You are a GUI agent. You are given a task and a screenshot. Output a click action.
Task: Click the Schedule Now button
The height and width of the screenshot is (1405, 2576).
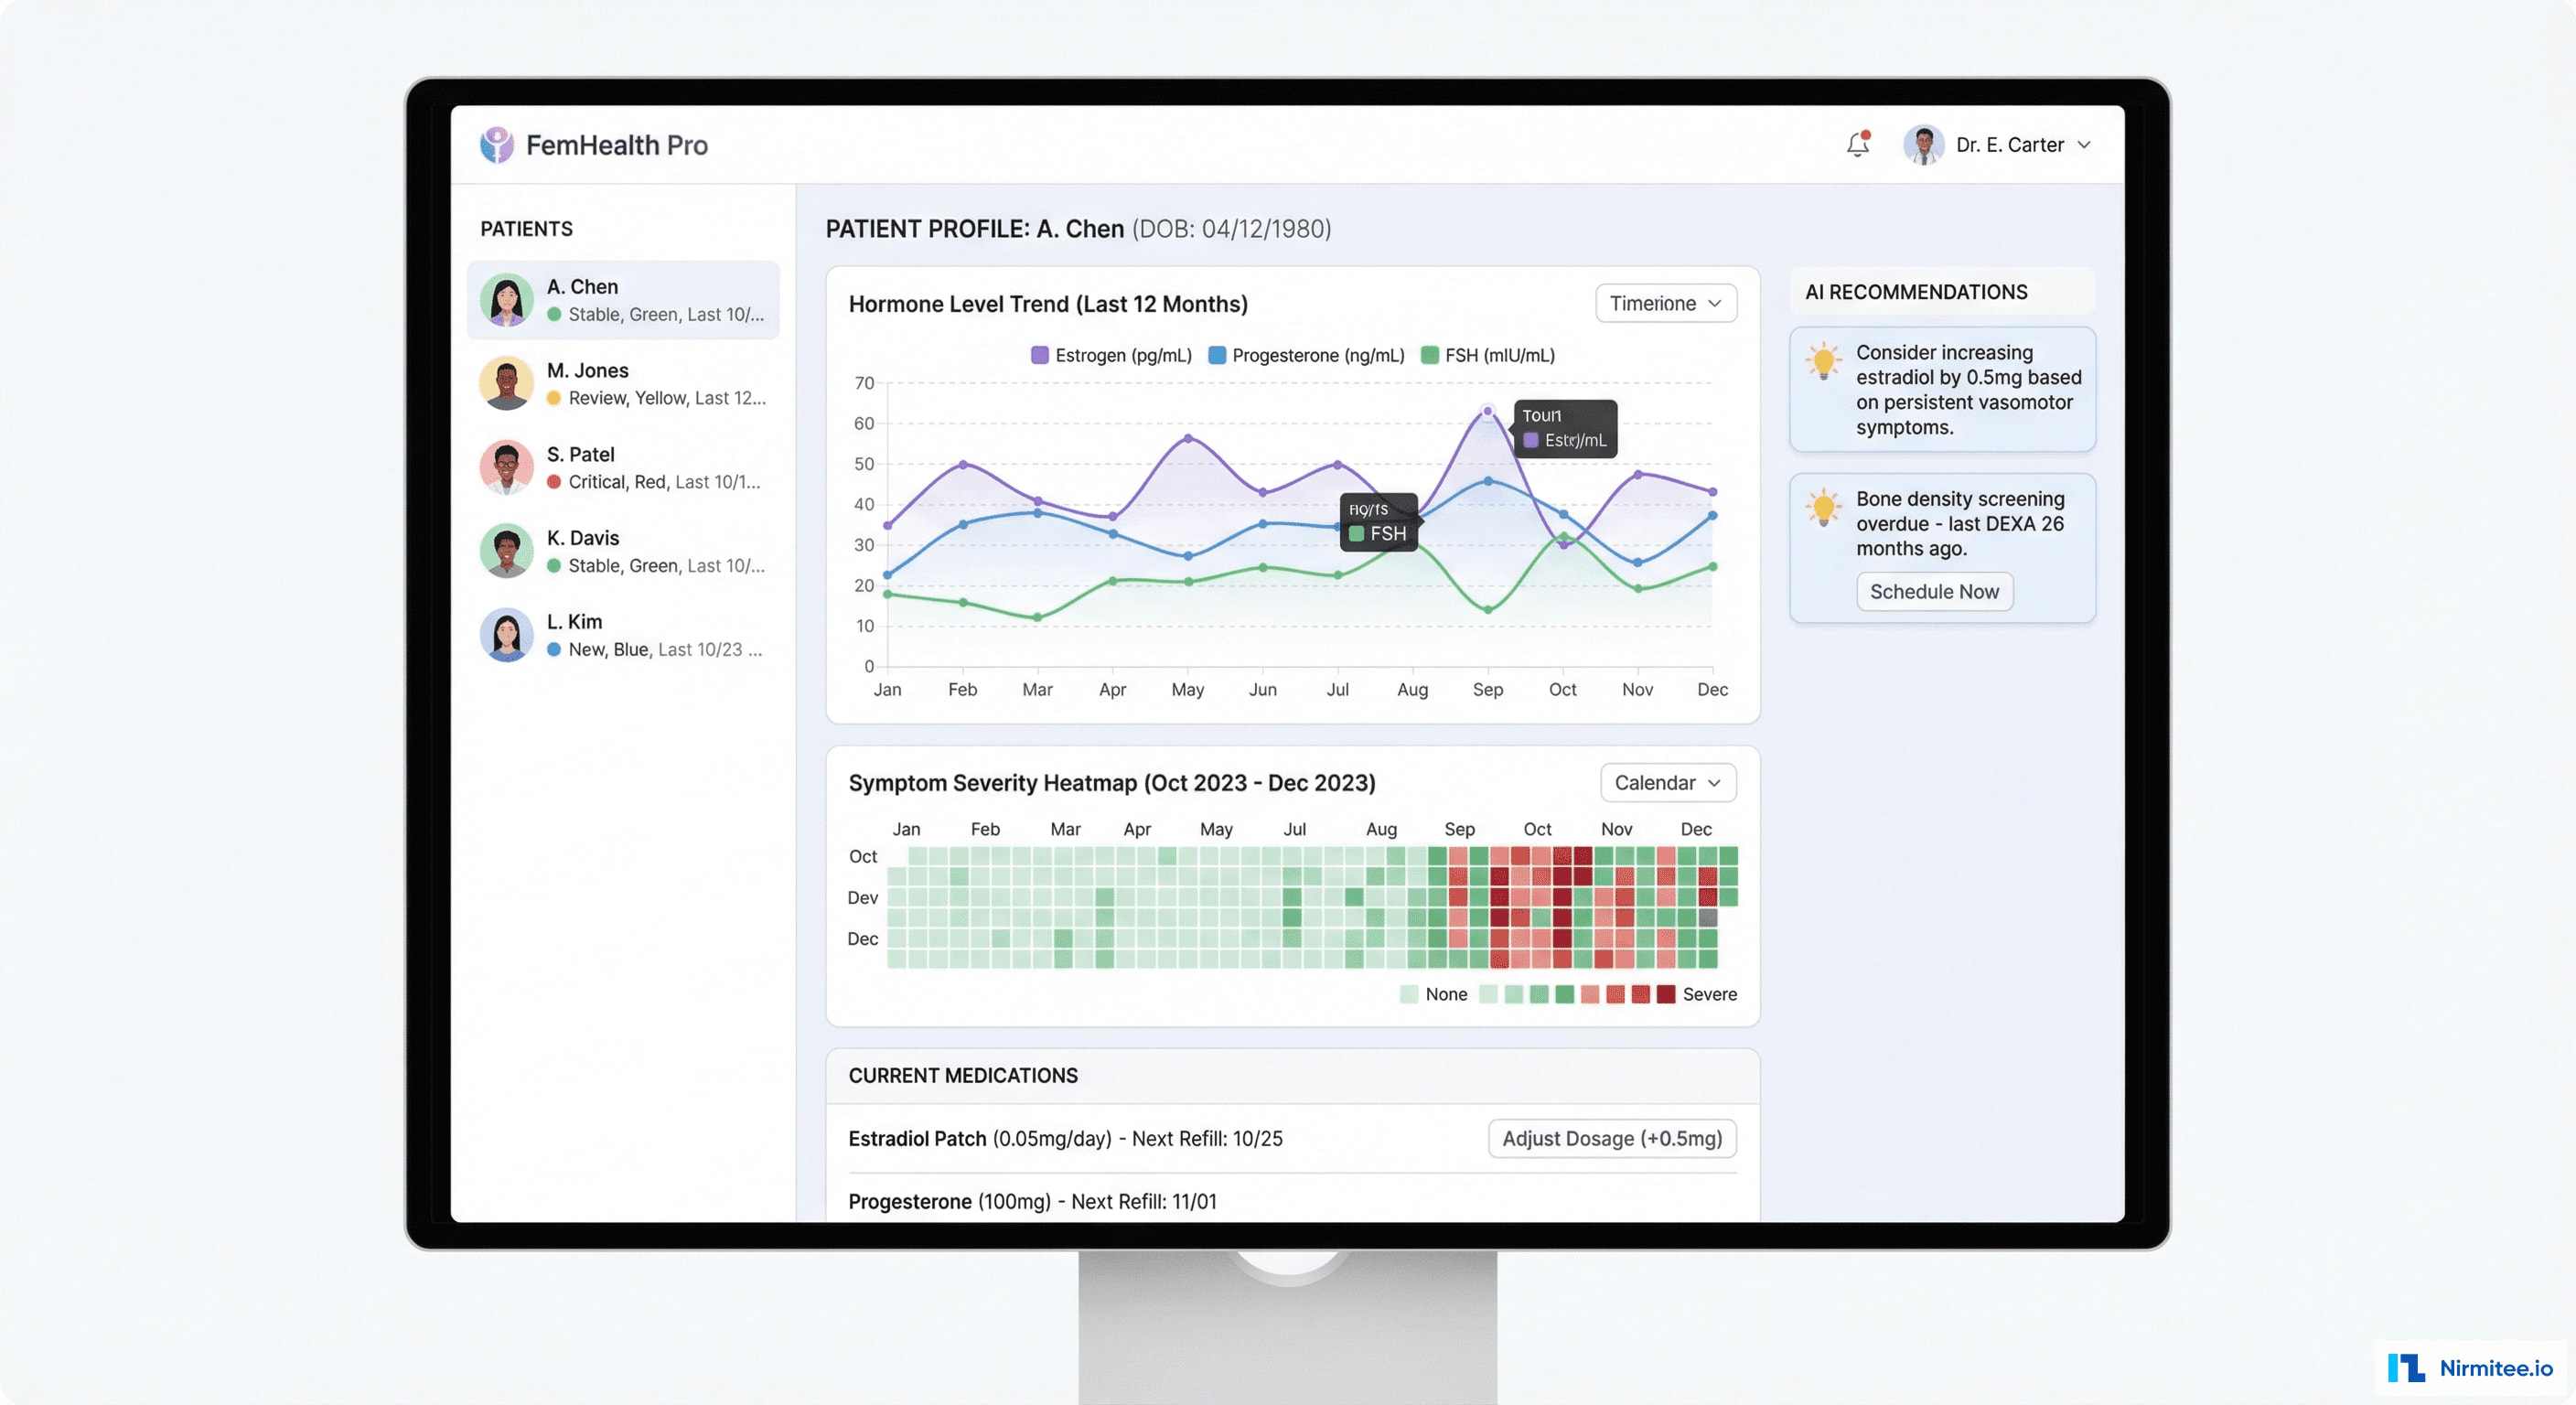1934,591
